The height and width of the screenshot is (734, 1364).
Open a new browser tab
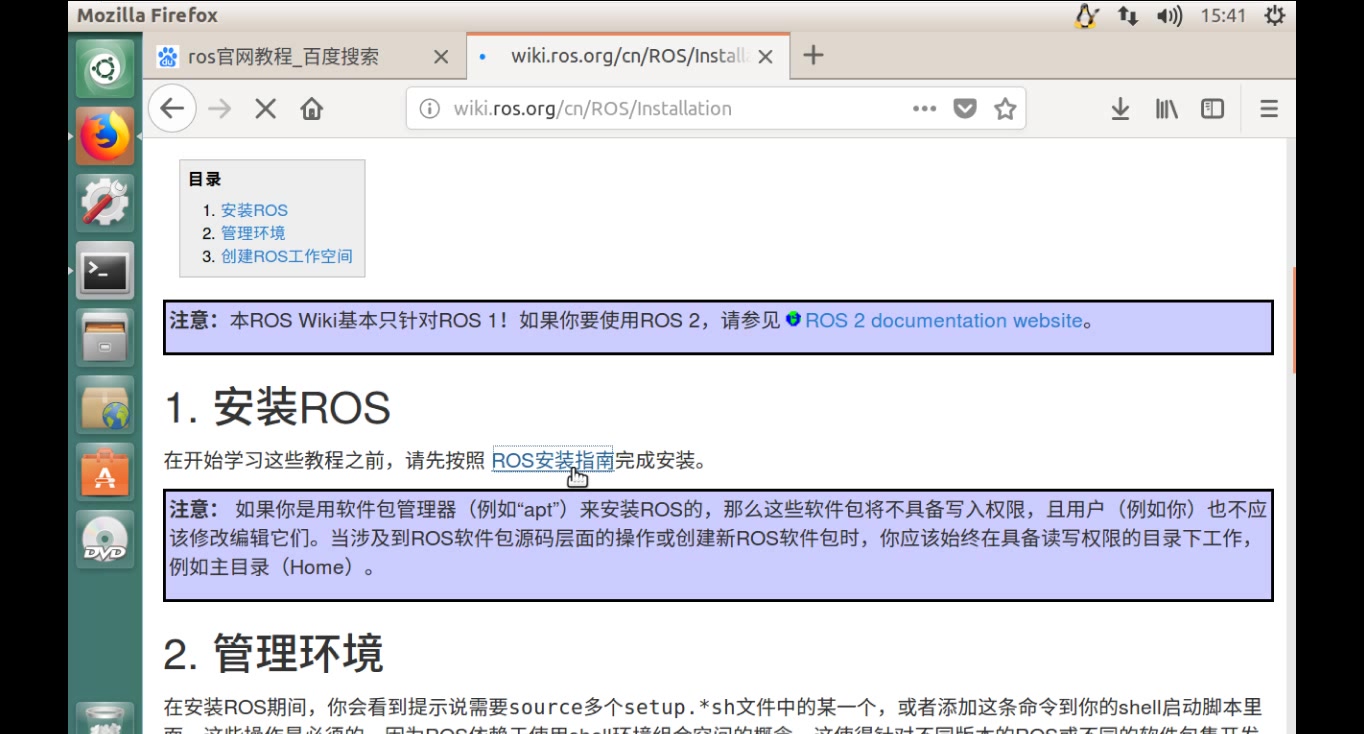pos(813,56)
